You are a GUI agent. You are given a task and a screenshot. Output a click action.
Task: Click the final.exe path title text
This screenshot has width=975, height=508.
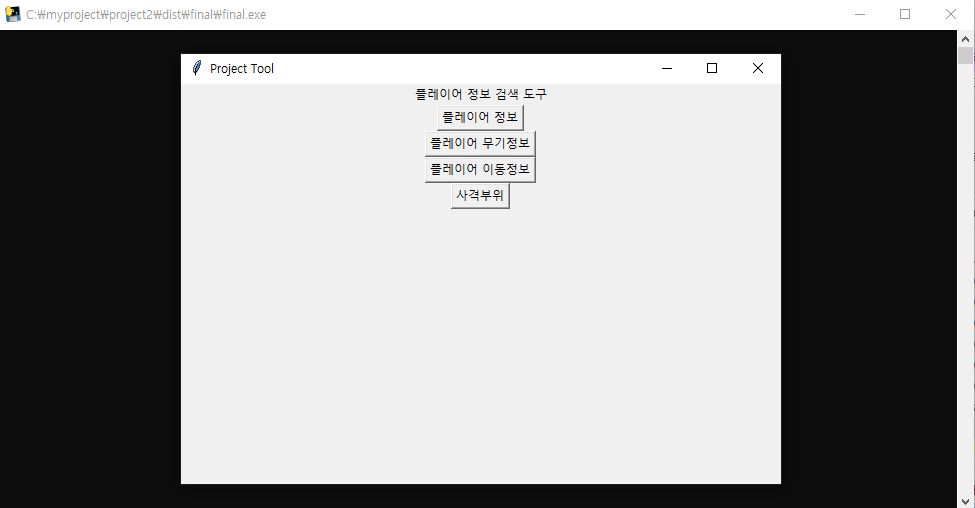146,14
